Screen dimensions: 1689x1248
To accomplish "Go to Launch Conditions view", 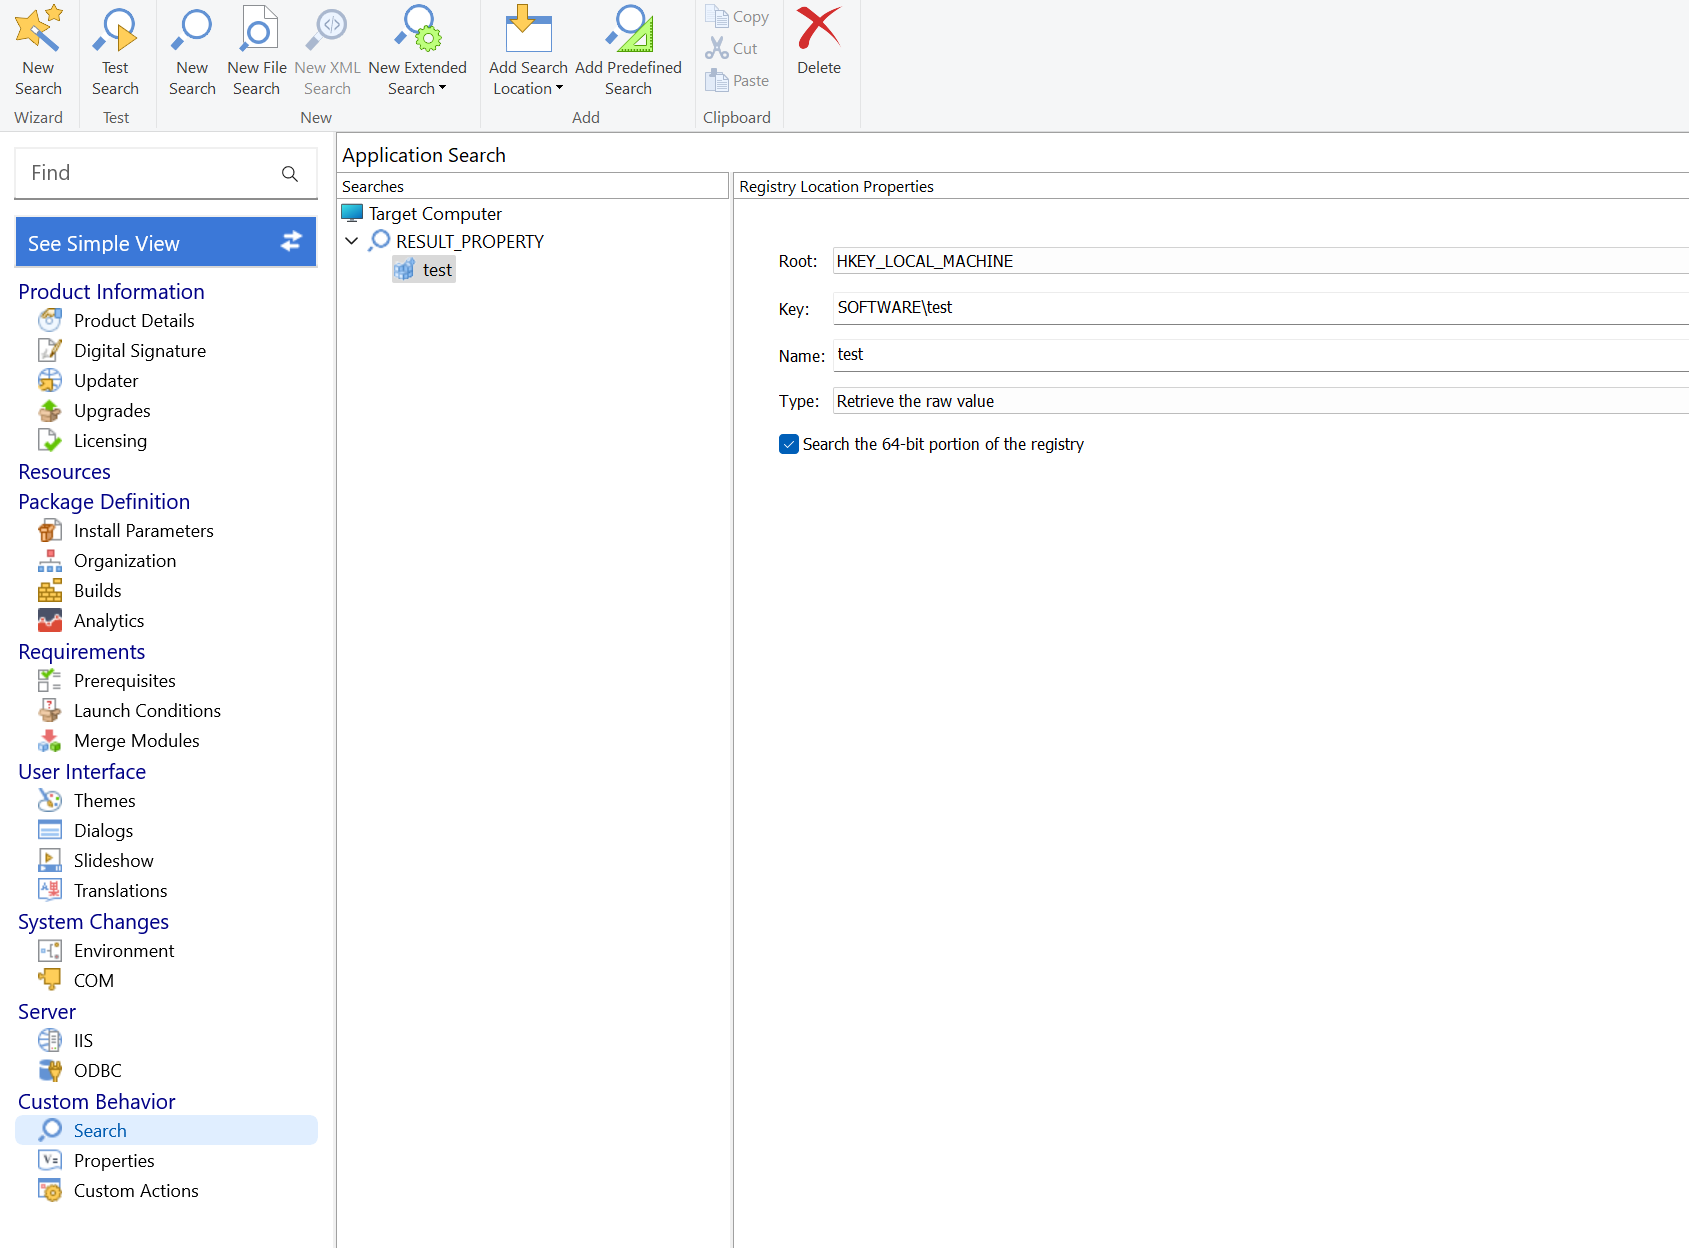I will click(x=147, y=711).
